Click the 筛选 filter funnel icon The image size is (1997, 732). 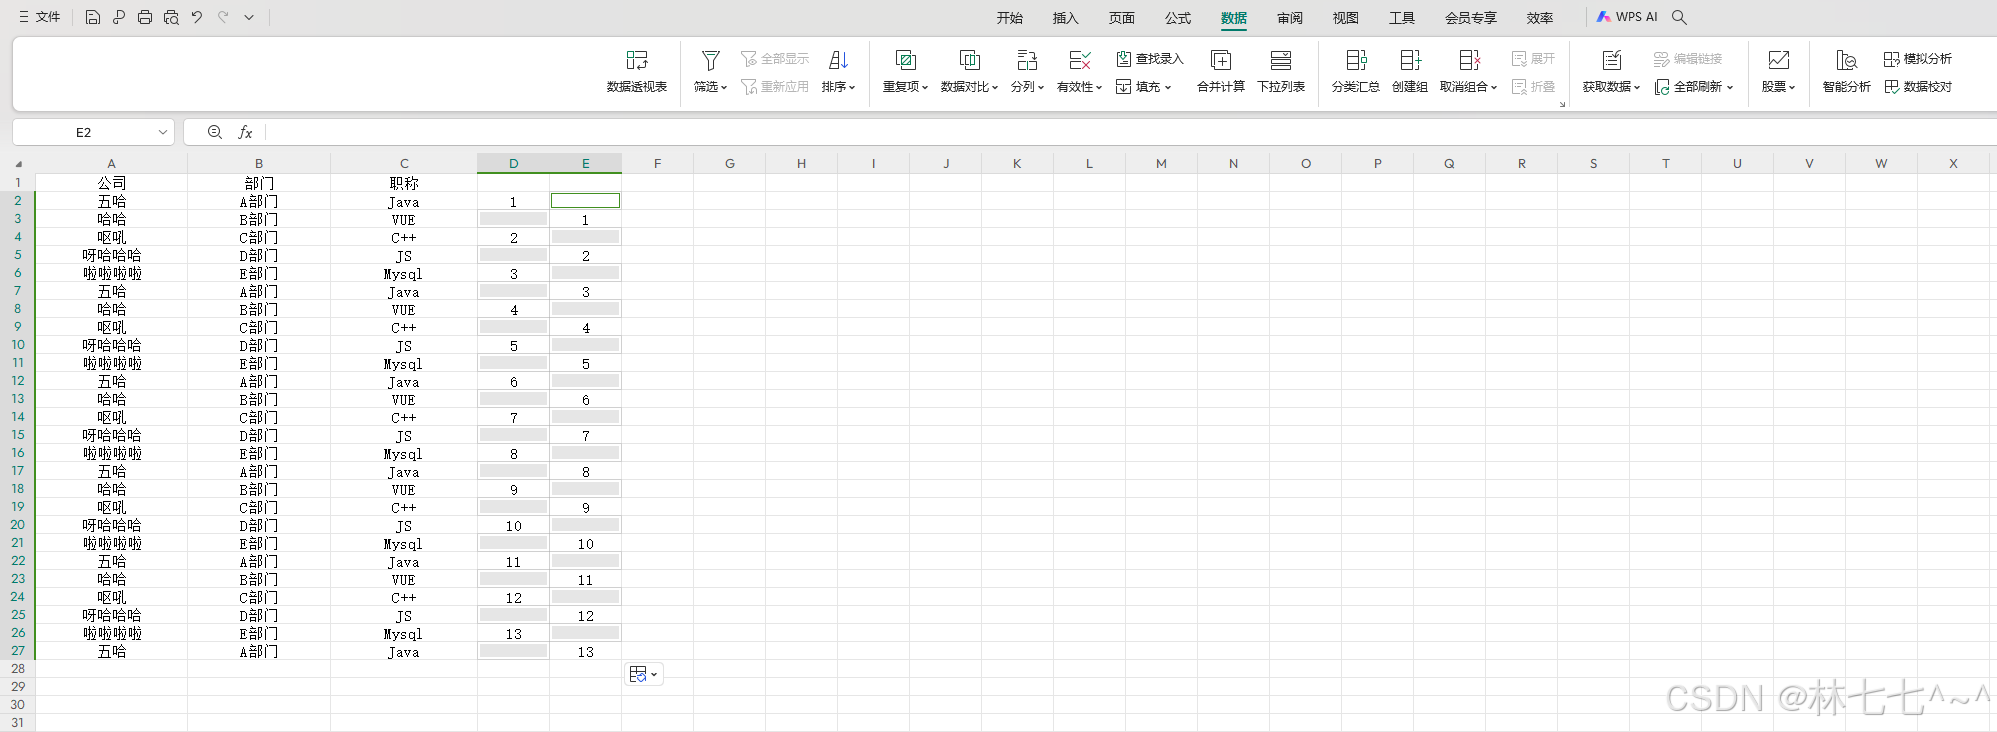pyautogui.click(x=710, y=60)
